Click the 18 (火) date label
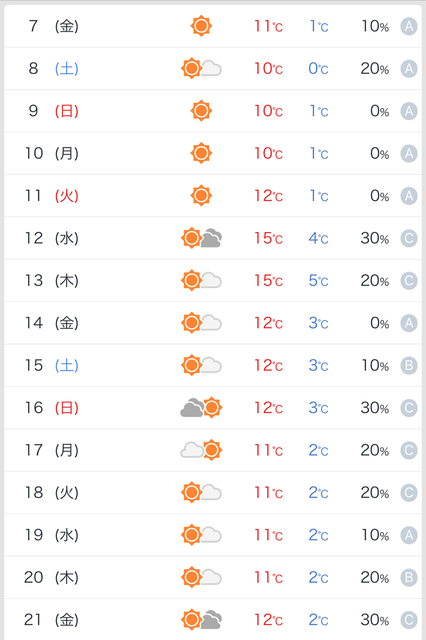 tap(52, 493)
